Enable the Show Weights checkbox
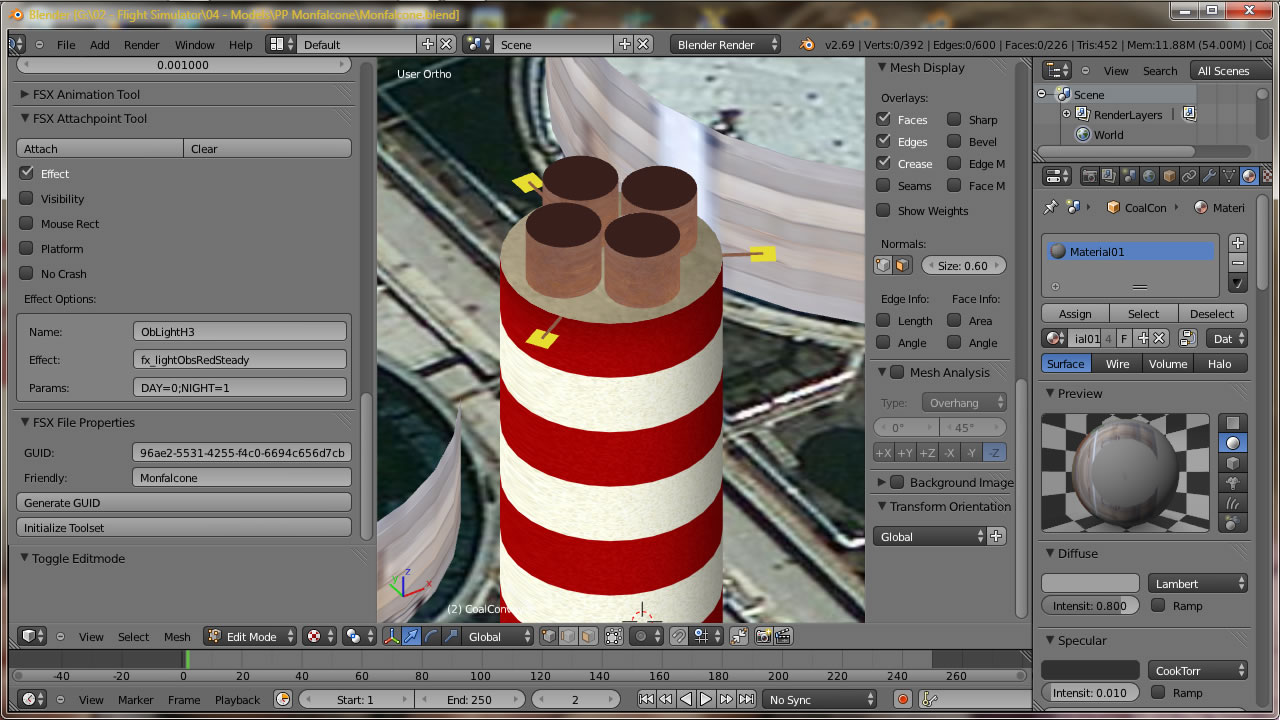This screenshot has height=720, width=1280. click(884, 211)
